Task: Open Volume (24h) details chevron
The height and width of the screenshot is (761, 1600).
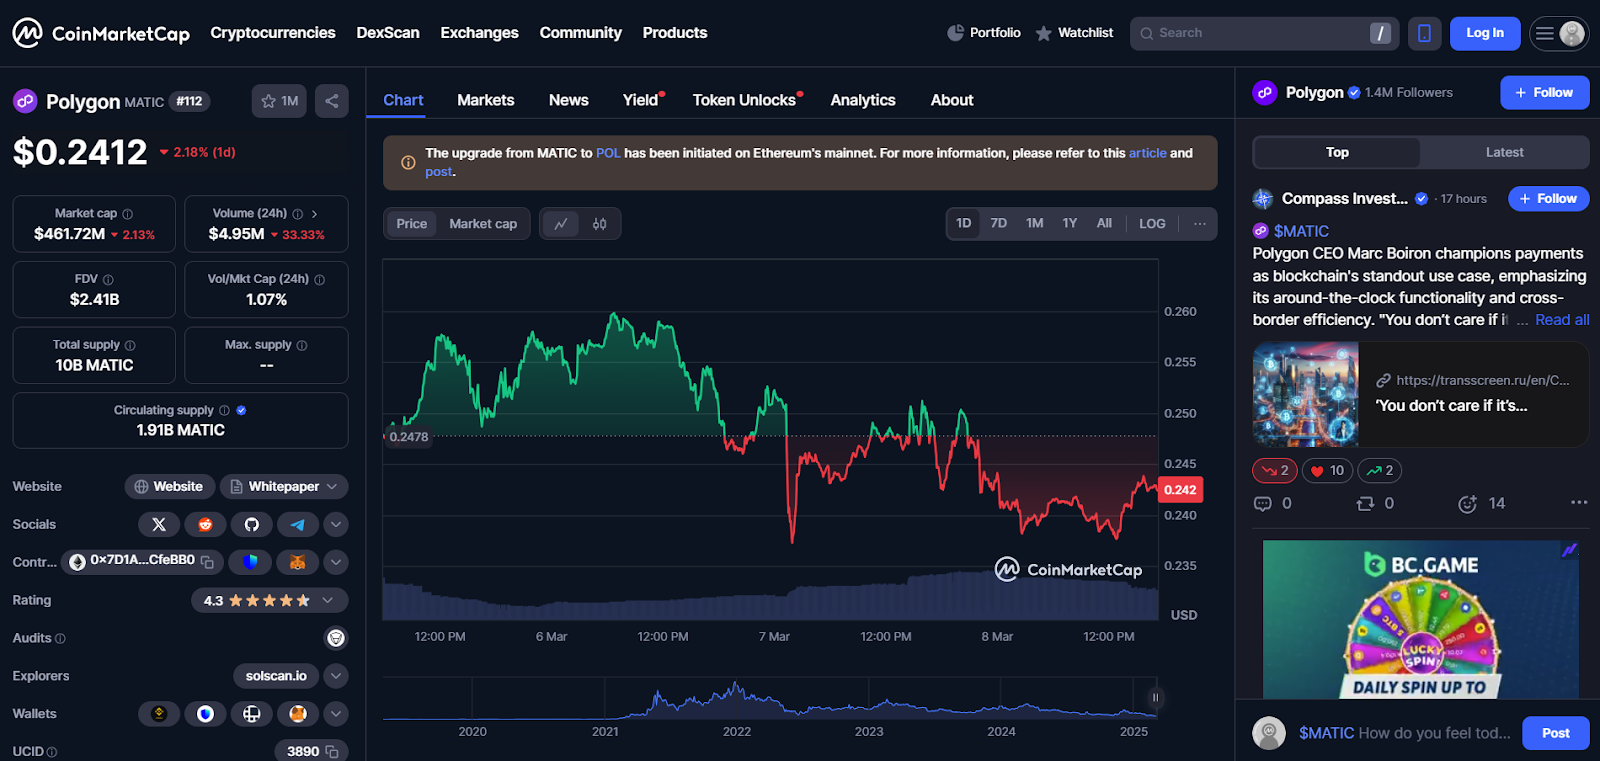Action: pos(314,214)
